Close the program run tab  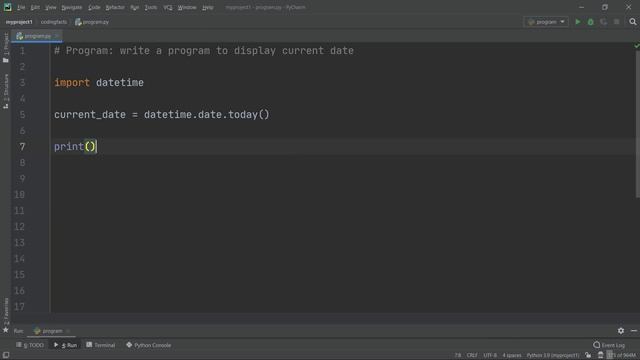click(x=68, y=331)
